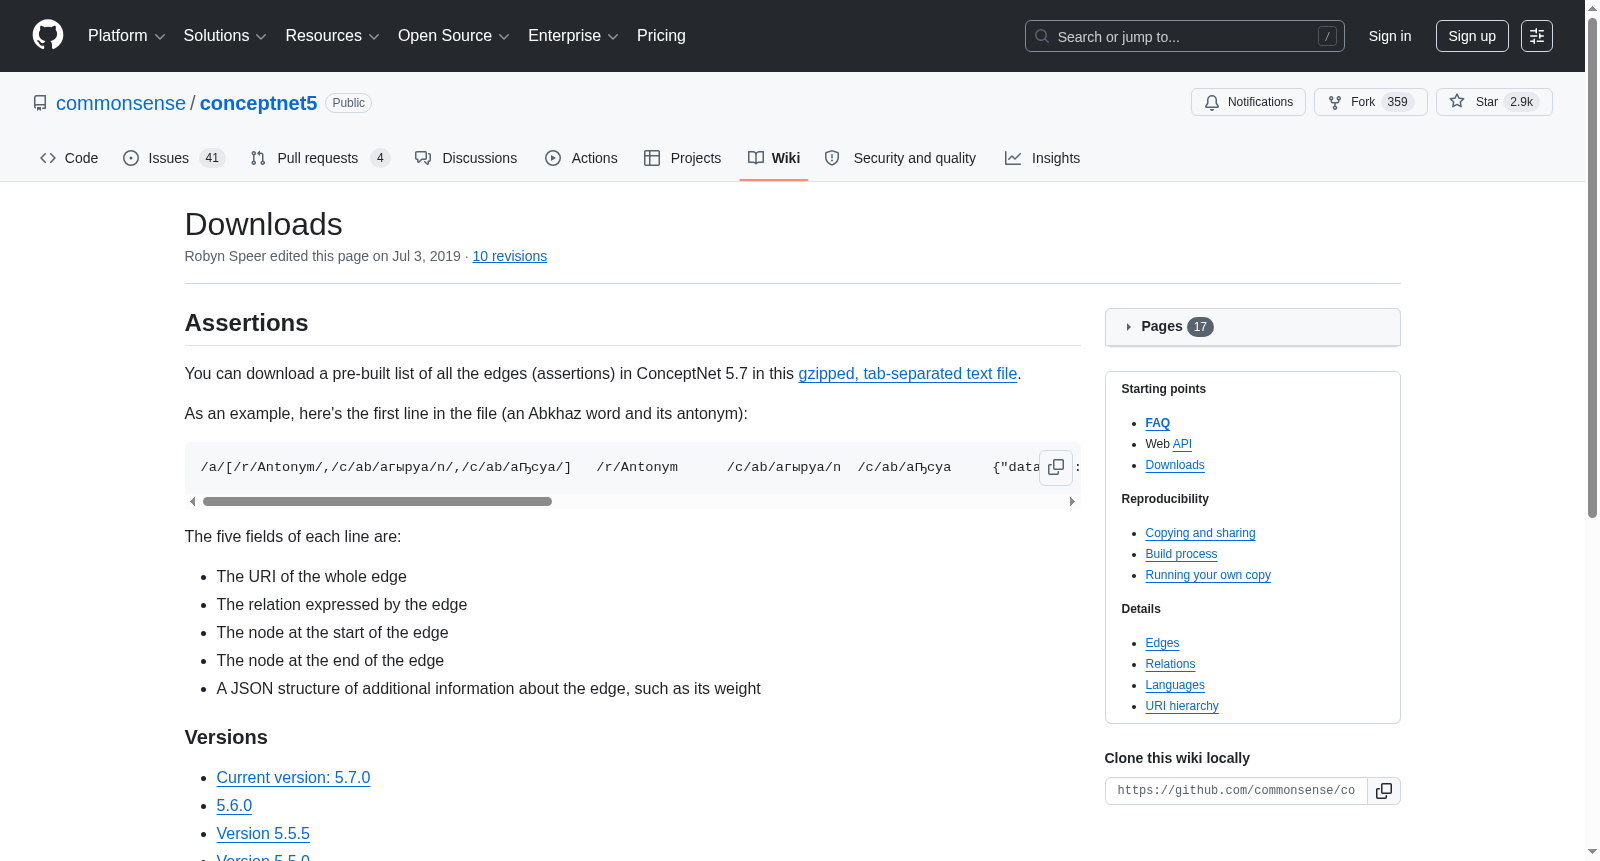The height and width of the screenshot is (861, 1600).
Task: Switch to the Insights tab
Action: click(x=1042, y=158)
